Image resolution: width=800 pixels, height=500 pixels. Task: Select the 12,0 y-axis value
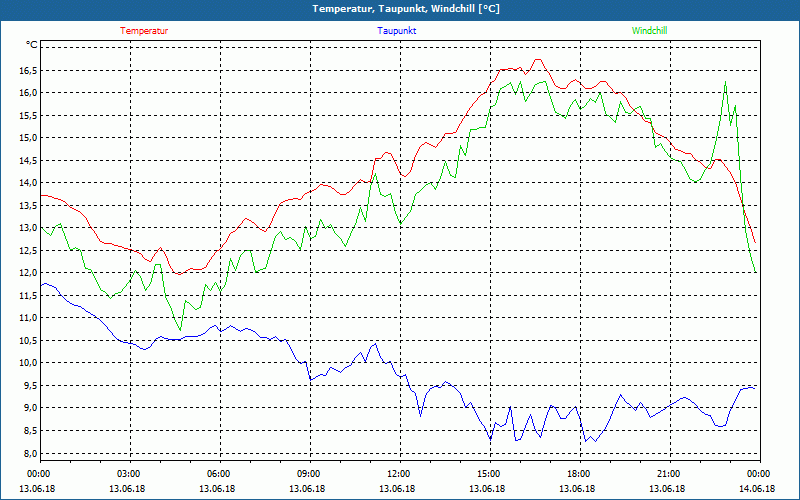(x=28, y=272)
